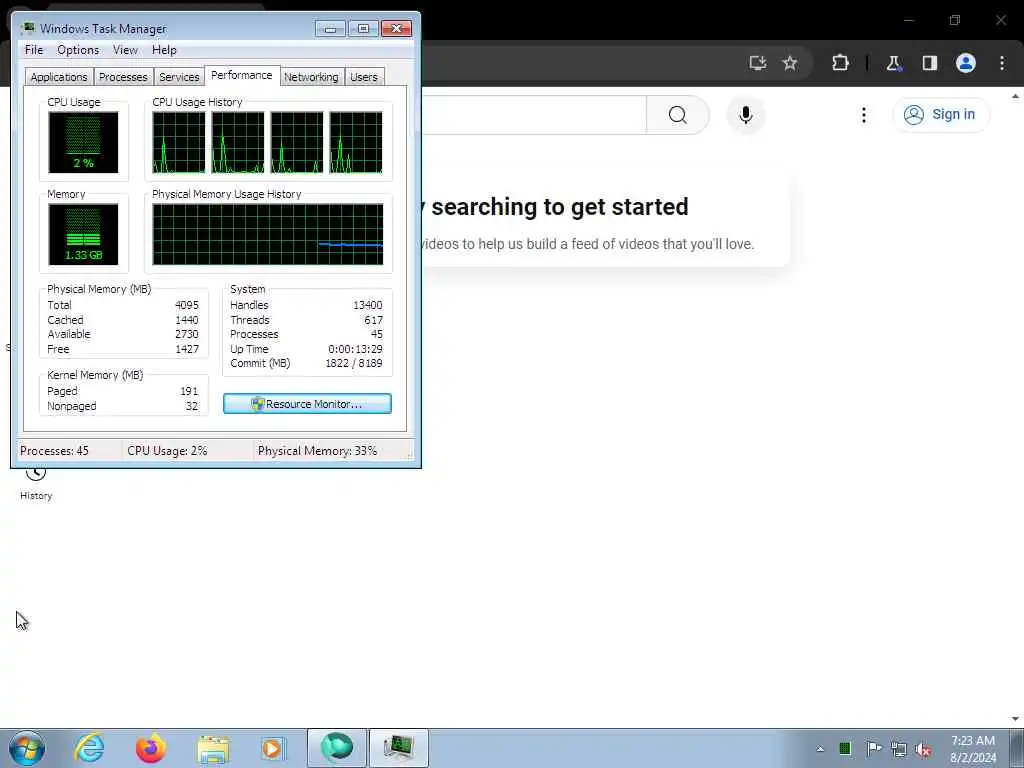Screen dimensions: 1024x768
Task: Switch to the Applications tab
Action: 59,77
